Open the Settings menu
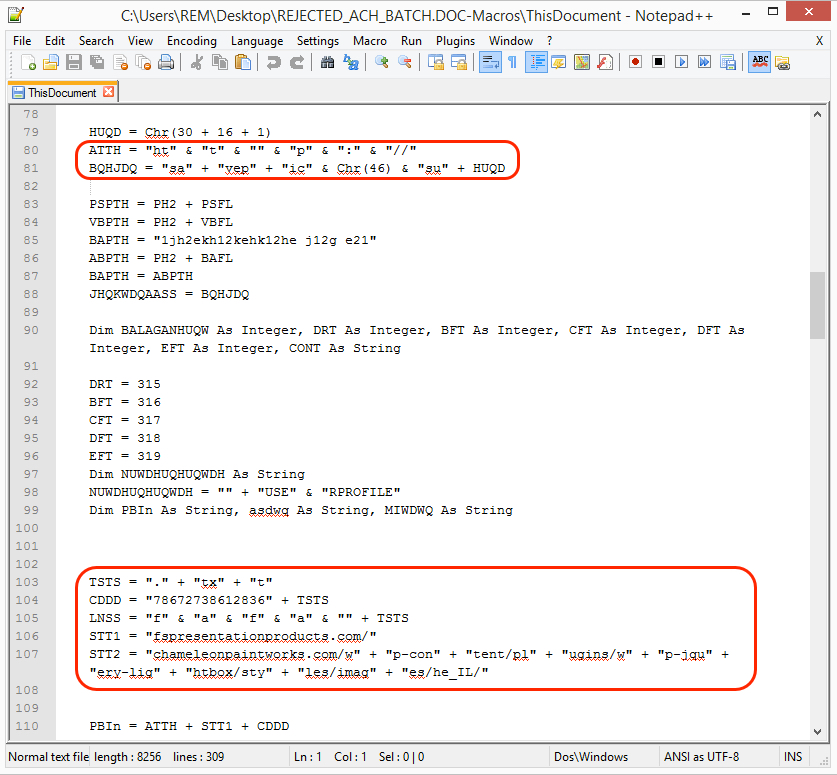The height and width of the screenshot is (775, 837). coord(318,41)
